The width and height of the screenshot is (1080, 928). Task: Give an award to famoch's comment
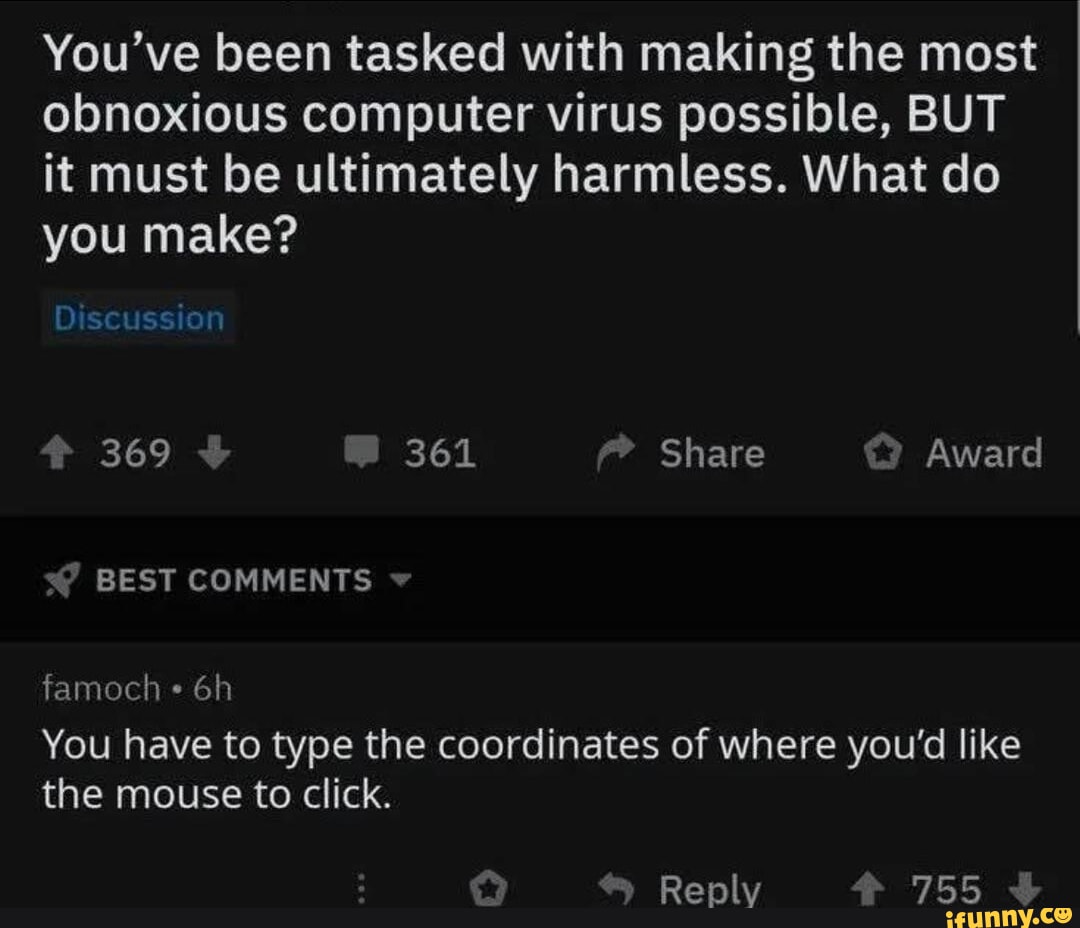pos(489,886)
